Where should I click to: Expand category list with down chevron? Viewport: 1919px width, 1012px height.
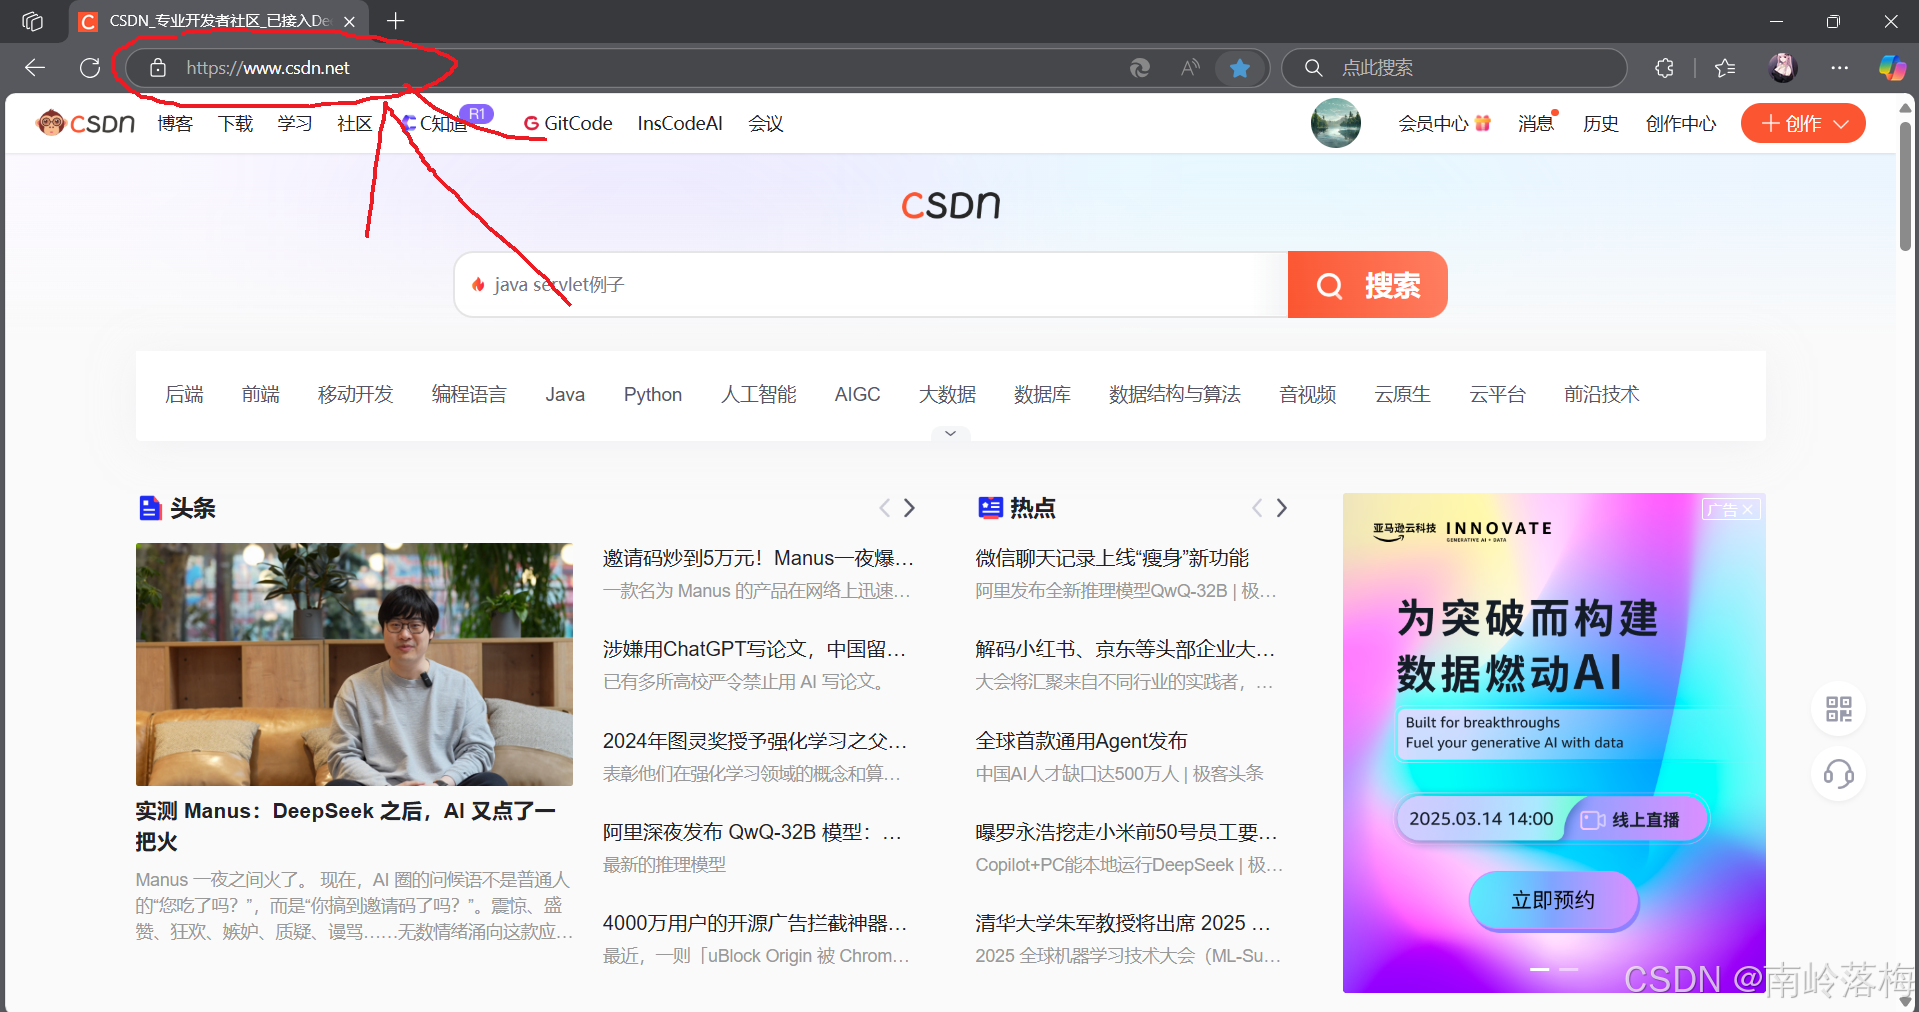tap(951, 433)
